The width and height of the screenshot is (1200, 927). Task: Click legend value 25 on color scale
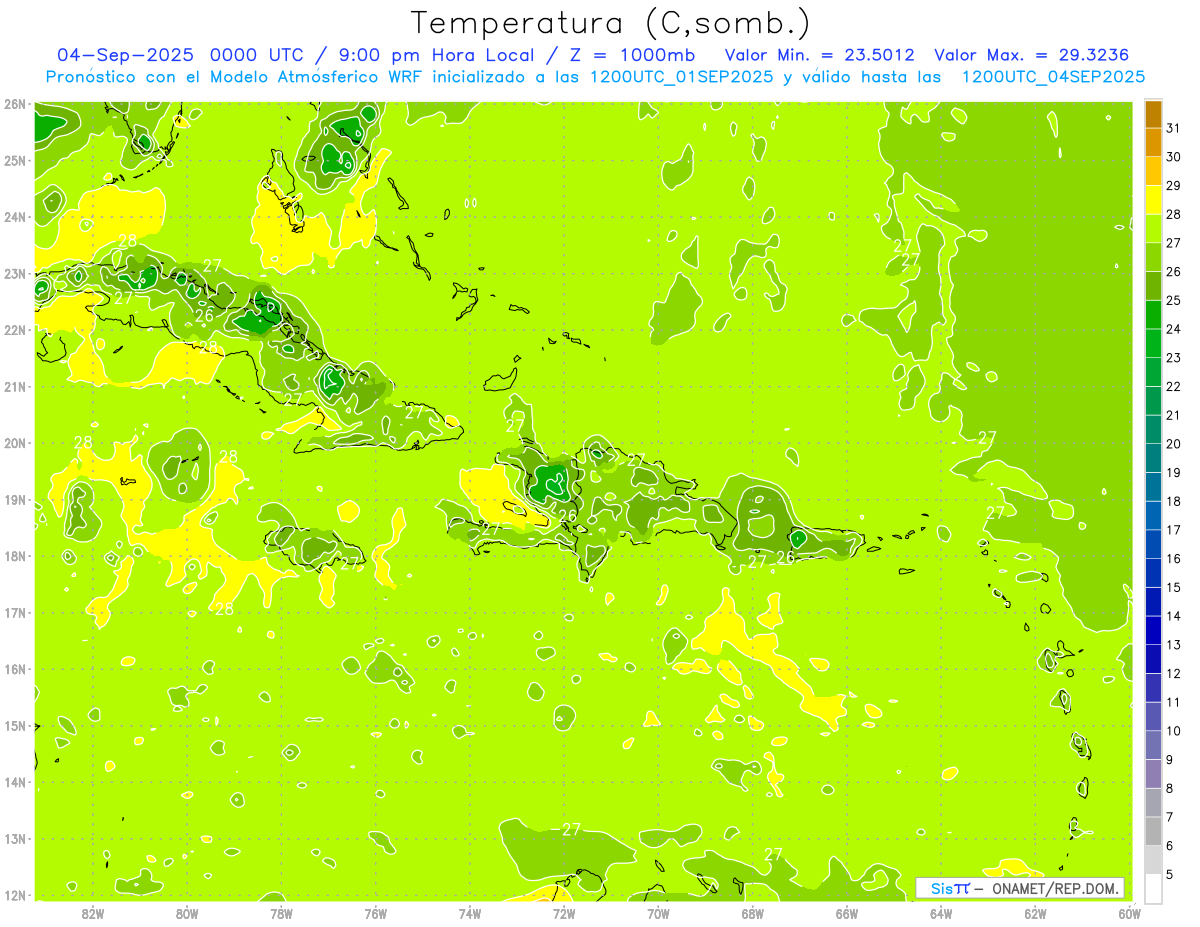pyautogui.click(x=1174, y=300)
